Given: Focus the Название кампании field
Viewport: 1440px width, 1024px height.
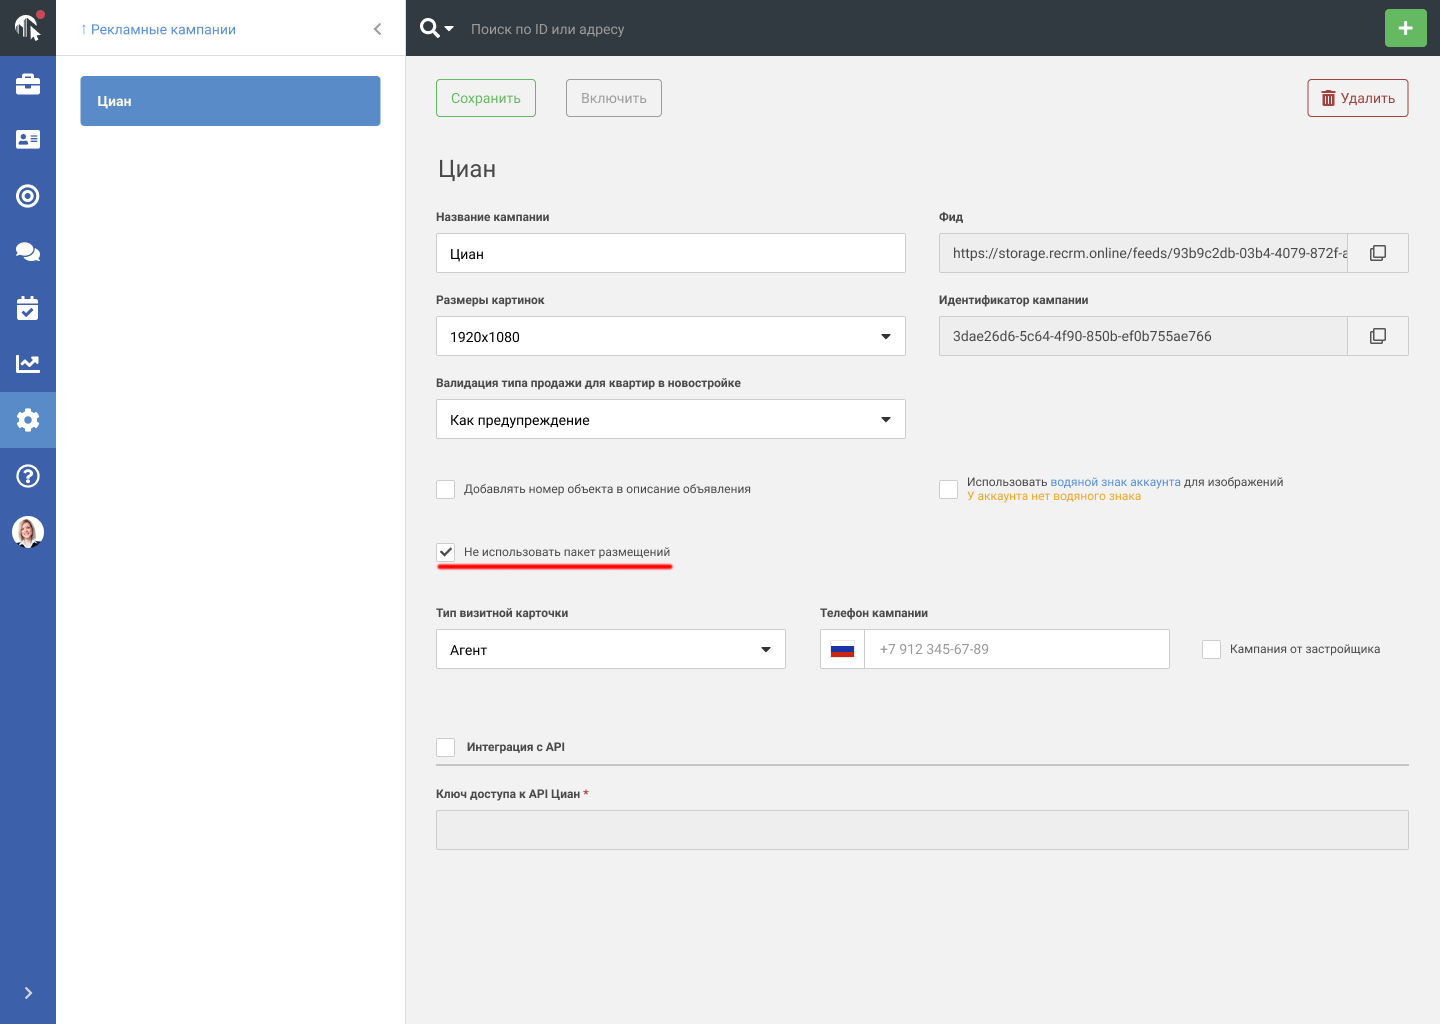Looking at the screenshot, I should point(671,253).
